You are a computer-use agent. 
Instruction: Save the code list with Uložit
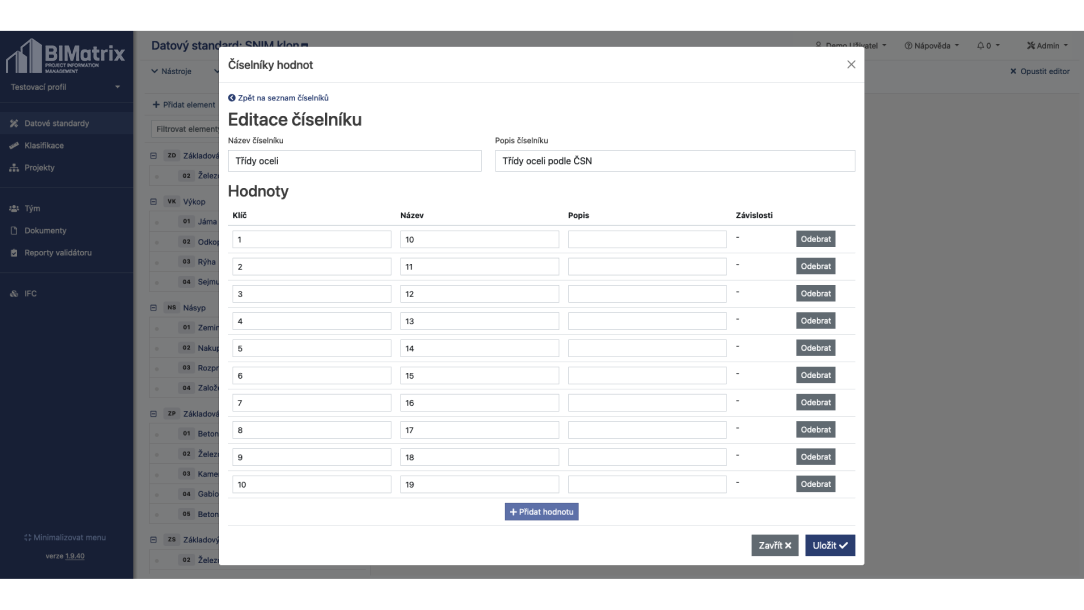coord(830,545)
